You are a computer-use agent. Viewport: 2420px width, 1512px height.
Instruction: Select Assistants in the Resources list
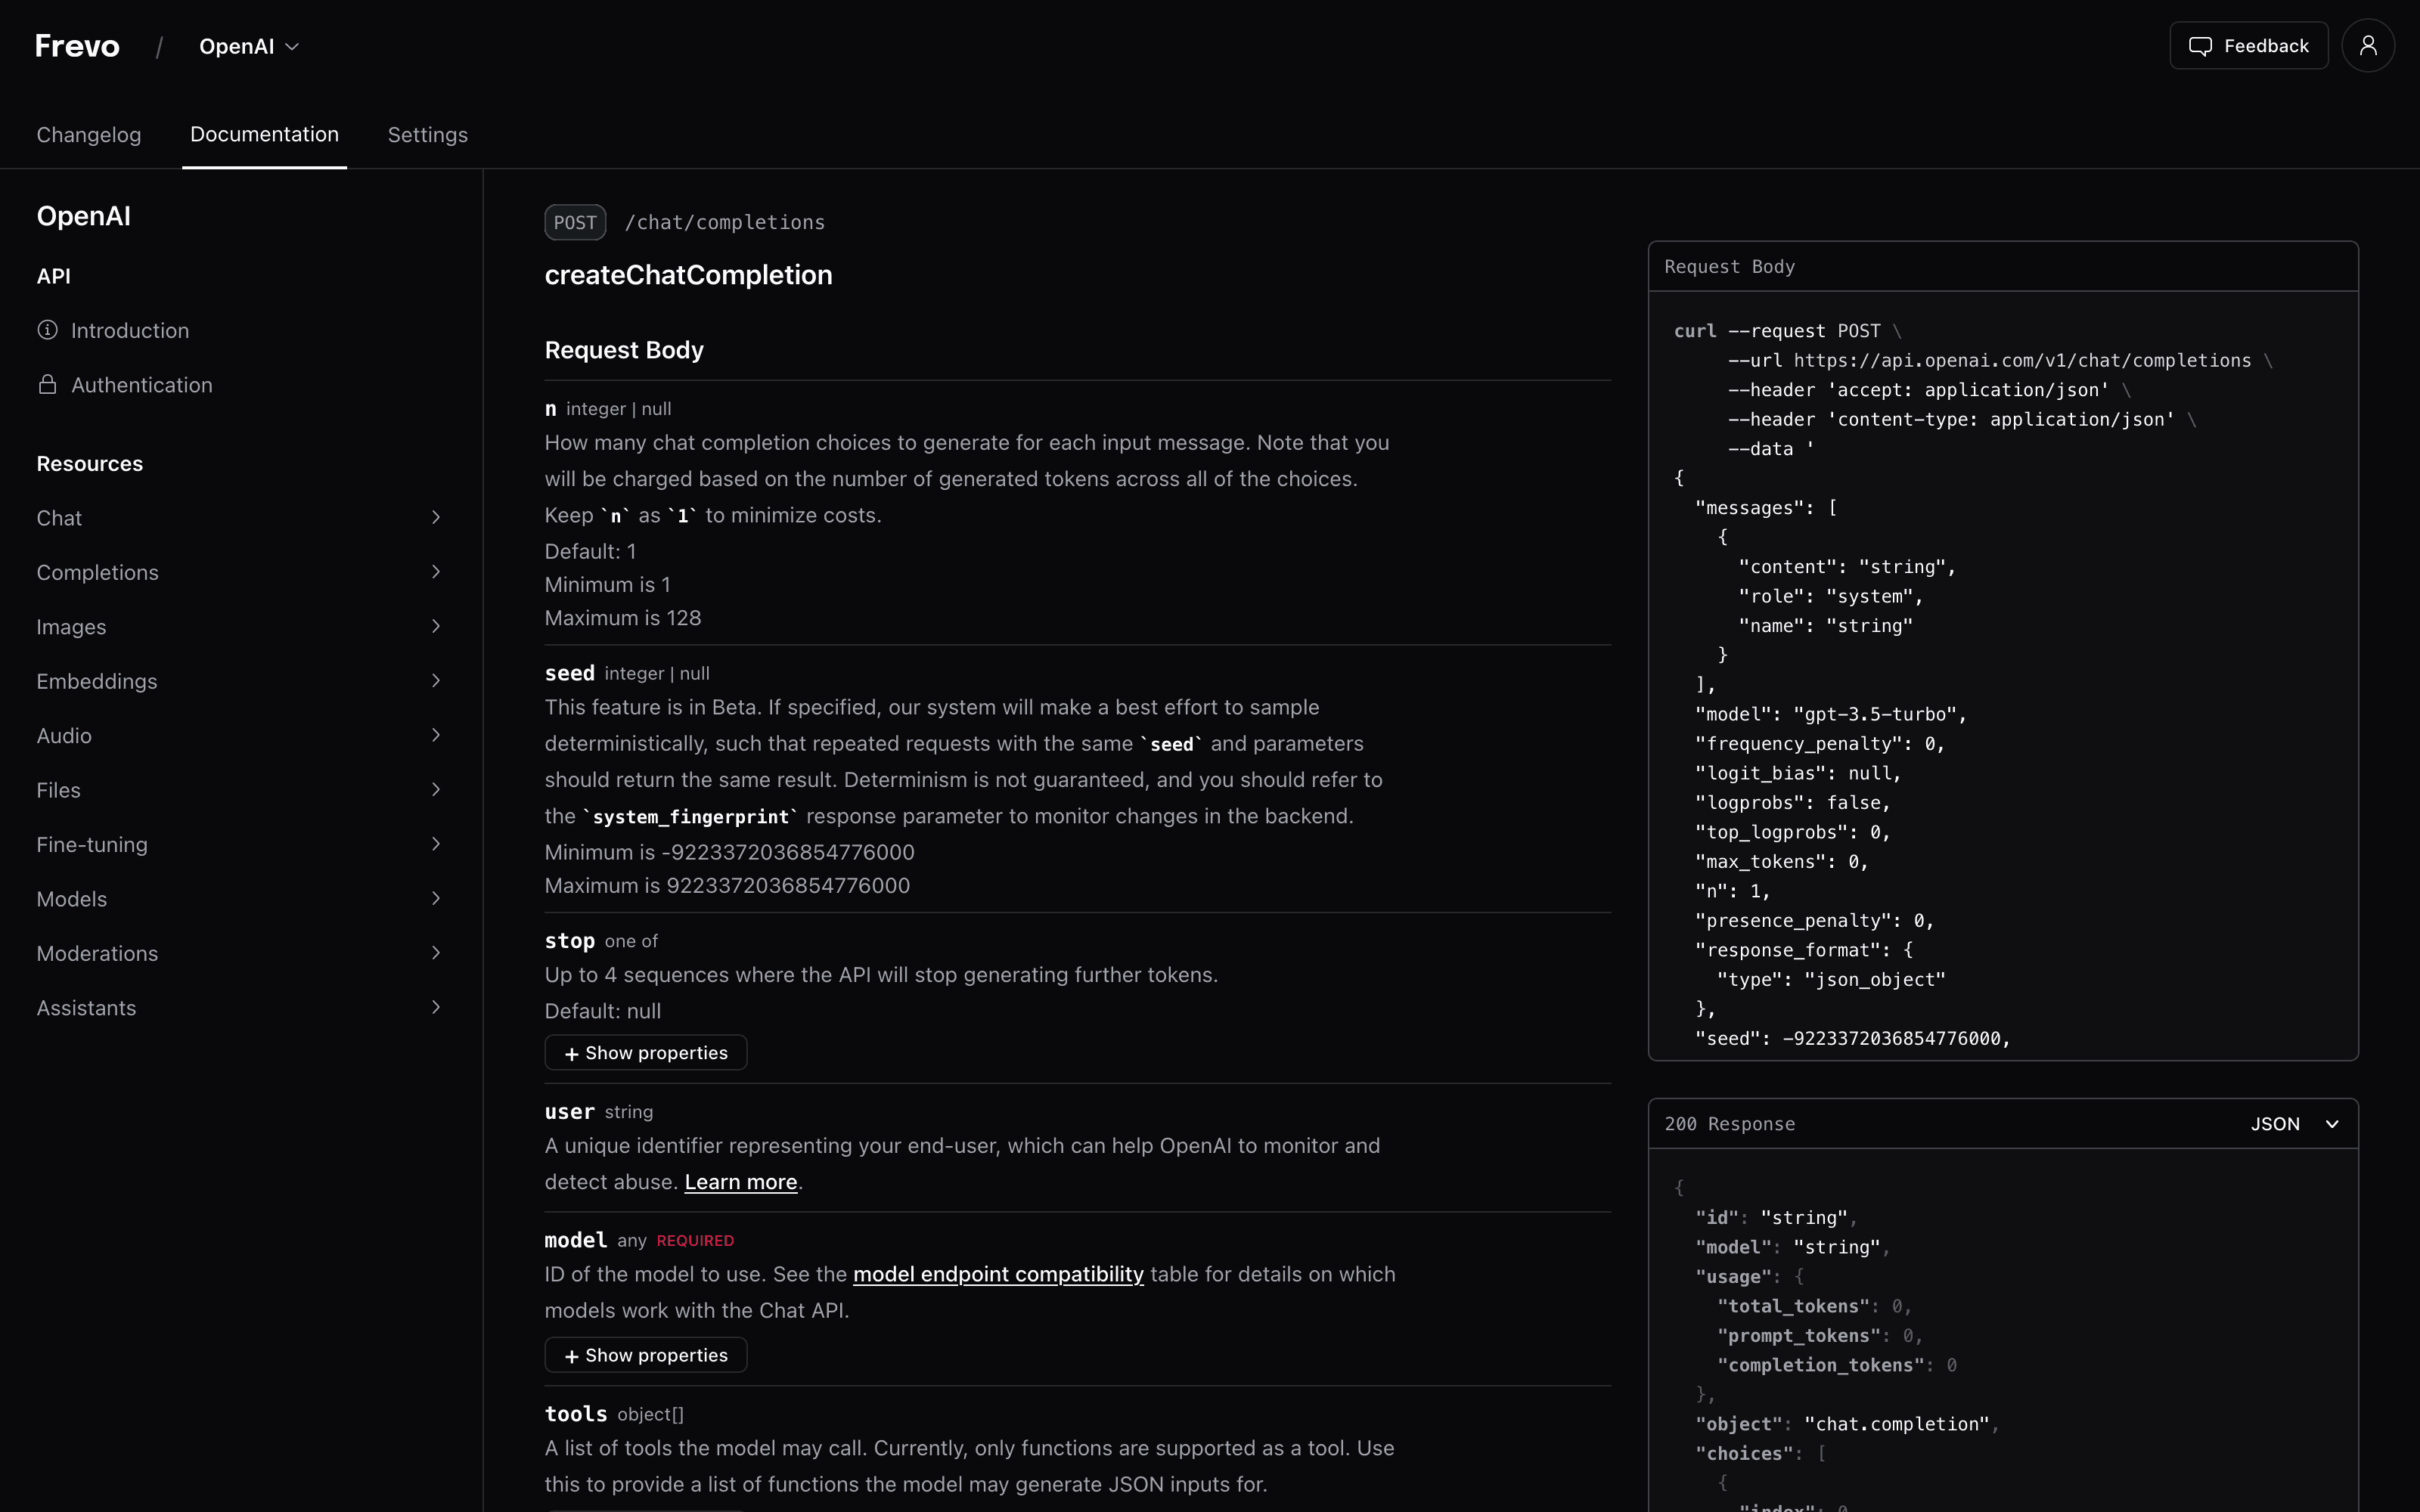click(86, 1008)
